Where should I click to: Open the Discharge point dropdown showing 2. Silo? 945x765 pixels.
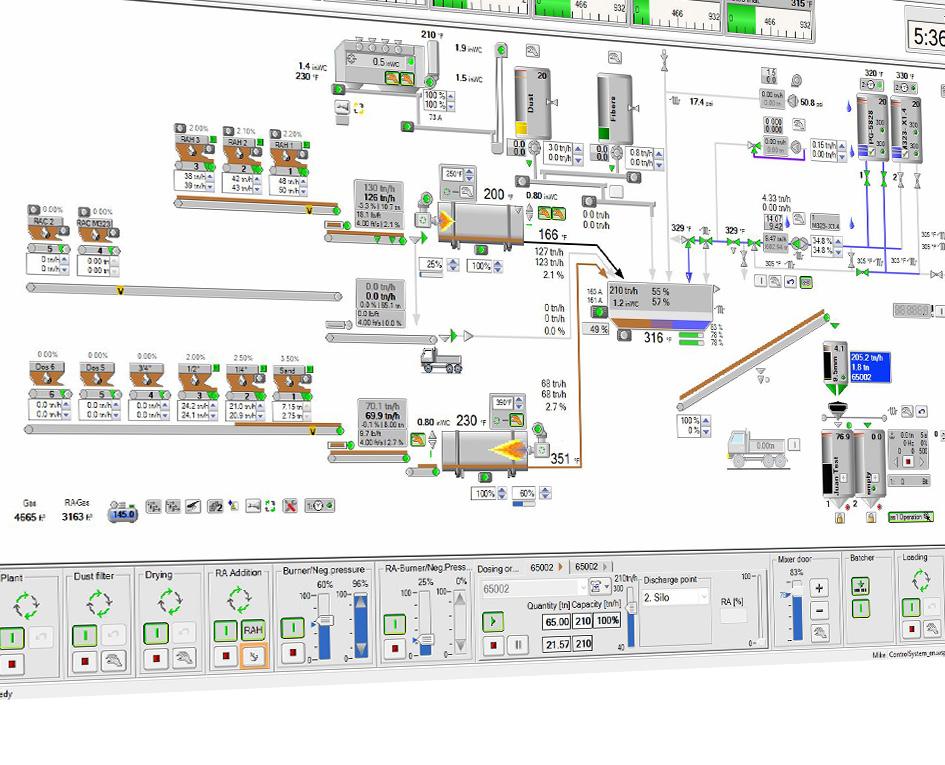tap(675, 597)
